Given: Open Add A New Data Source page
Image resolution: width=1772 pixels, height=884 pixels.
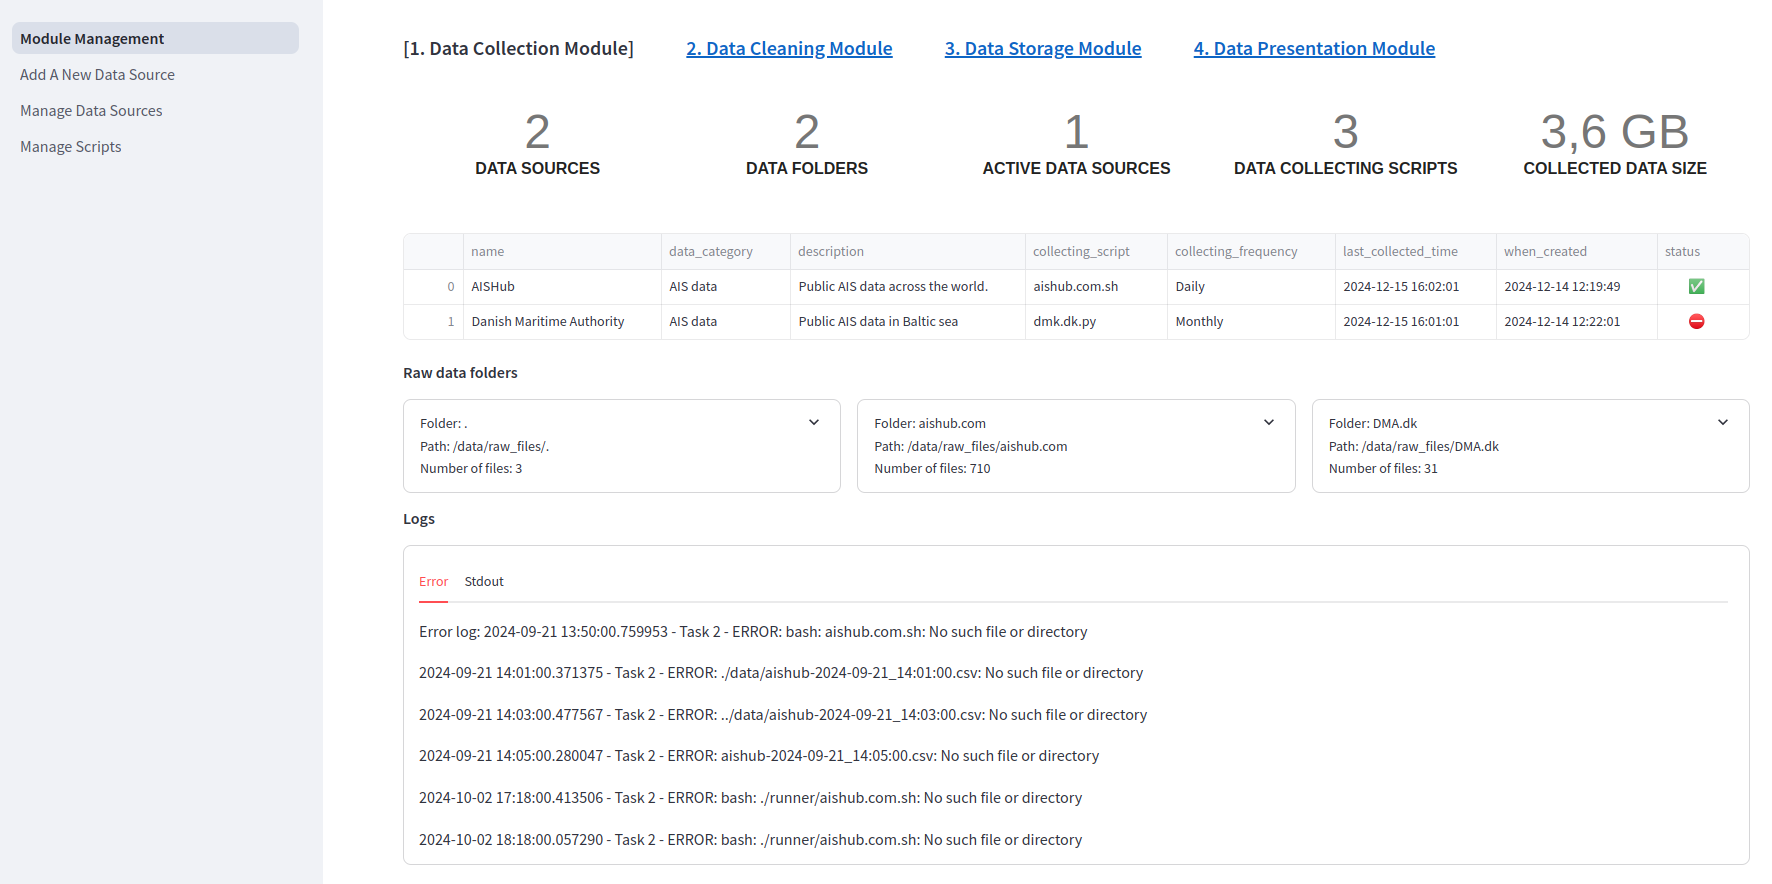Looking at the screenshot, I should pos(97,75).
